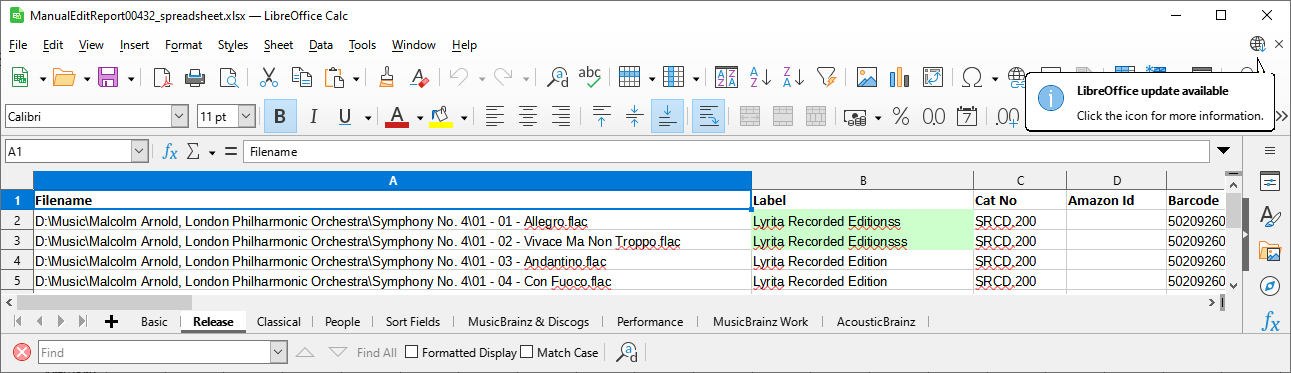This screenshot has width=1291, height=373.
Task: Switch to the Classical sheet tab
Action: pyautogui.click(x=279, y=322)
